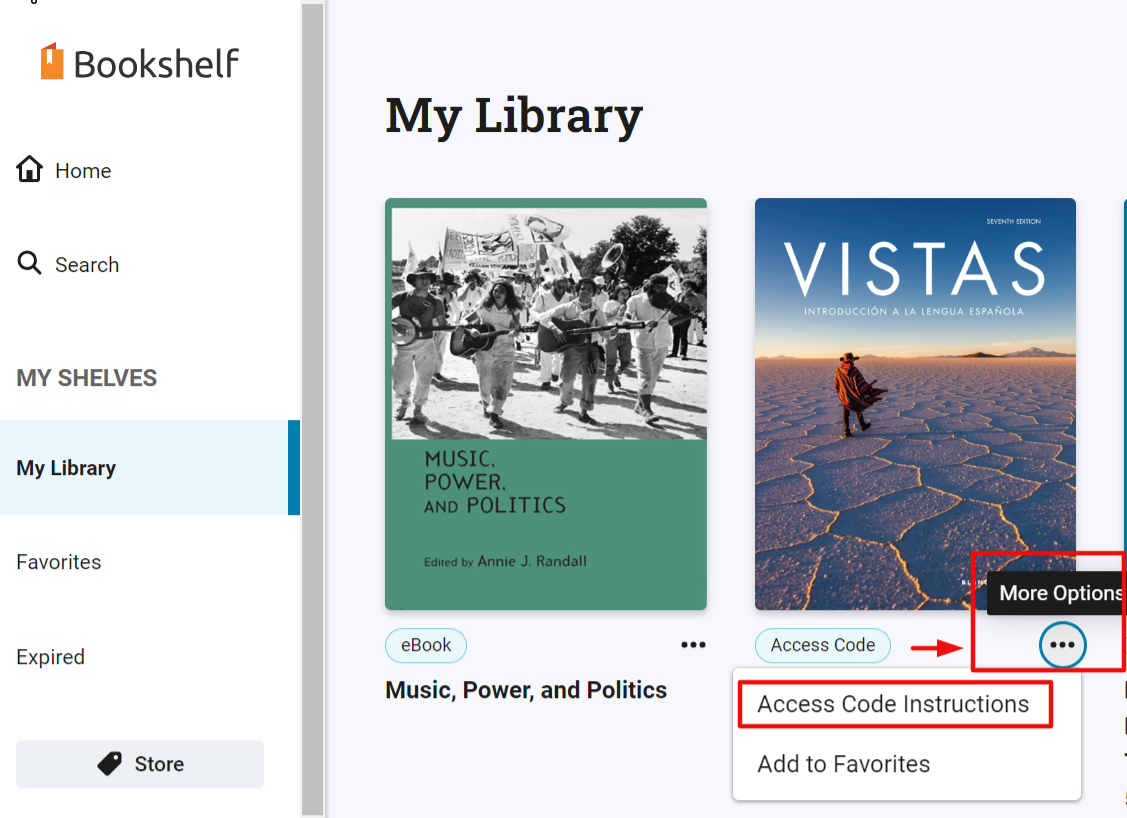Screen dimensions: 1127x818
Task: Select Add to Favorites in the menu
Action: pos(843,763)
